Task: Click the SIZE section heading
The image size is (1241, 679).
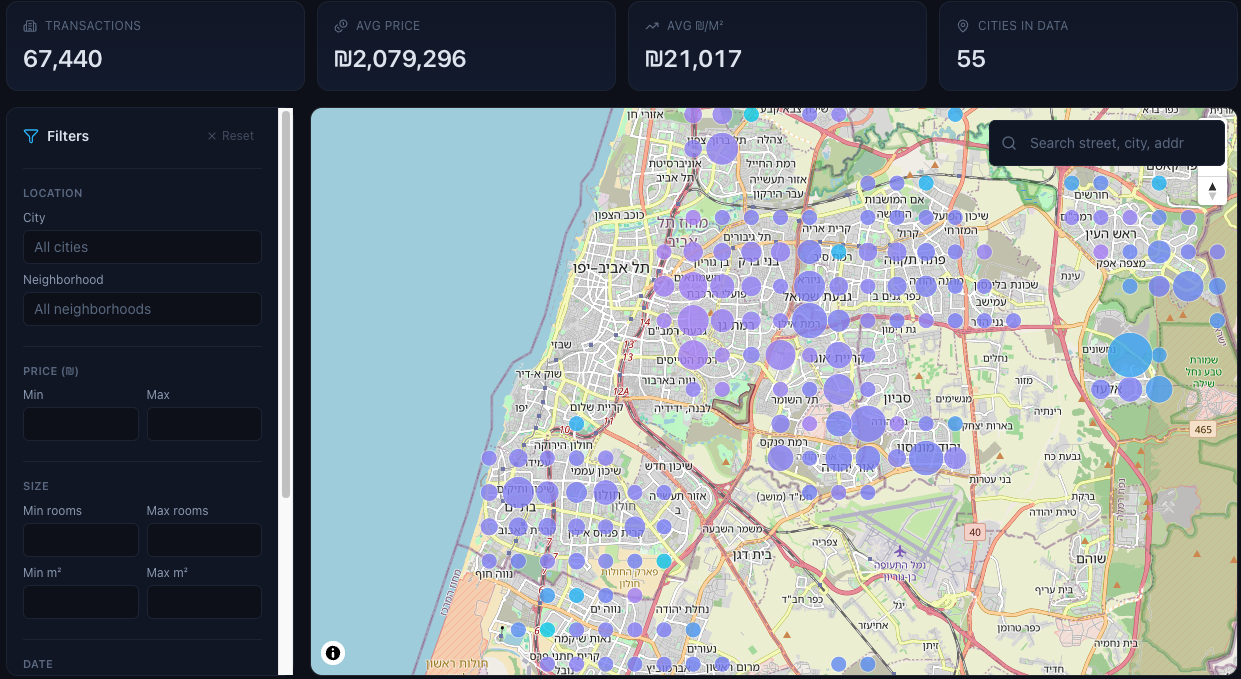Action: (x=36, y=486)
